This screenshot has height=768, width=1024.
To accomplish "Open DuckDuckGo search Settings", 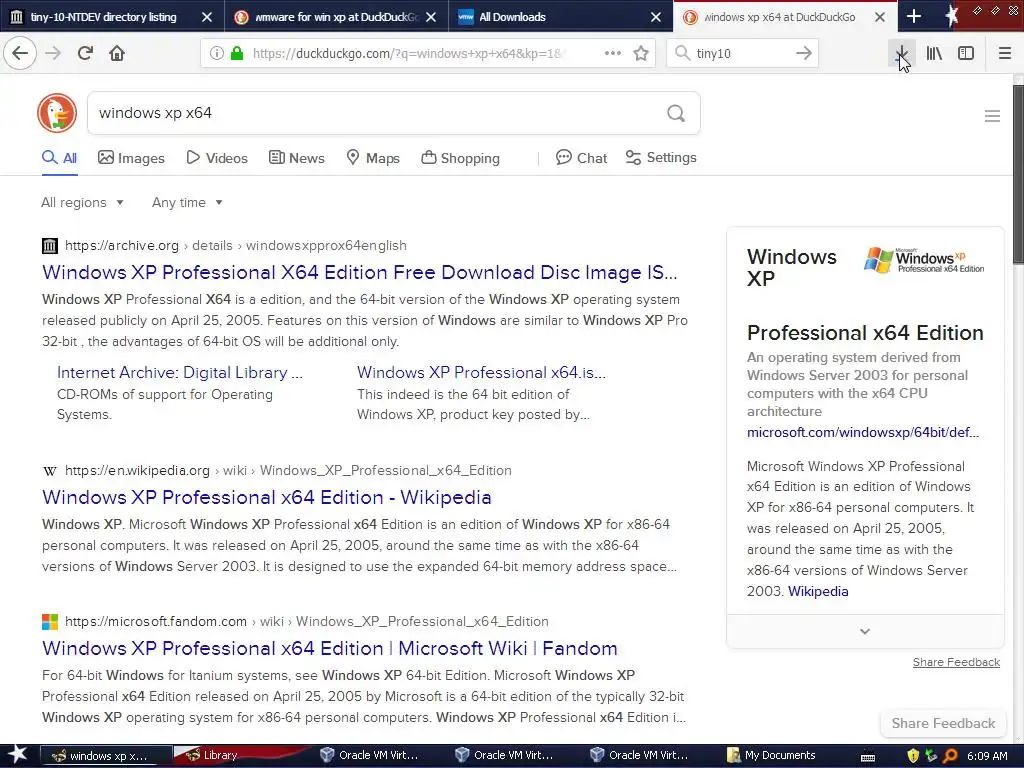I will pyautogui.click(x=661, y=157).
